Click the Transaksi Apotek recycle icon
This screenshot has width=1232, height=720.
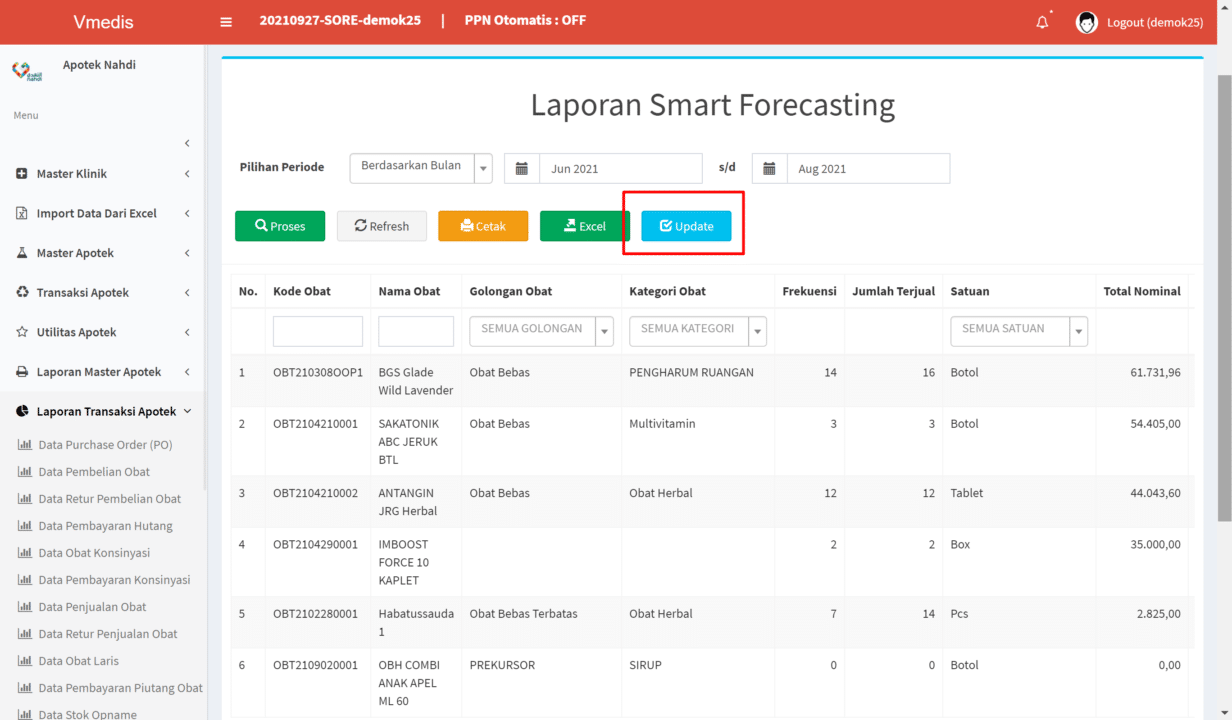pos(22,292)
